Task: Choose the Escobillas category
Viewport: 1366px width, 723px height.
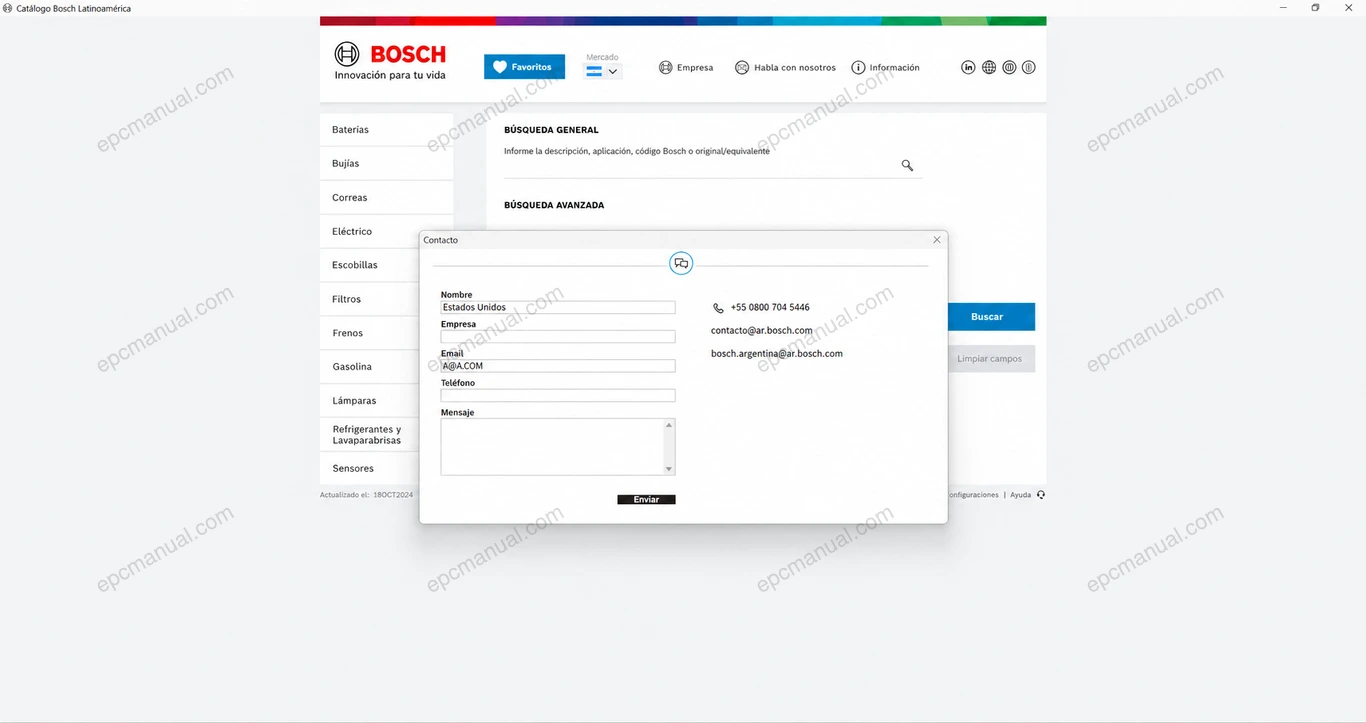Action: [370, 266]
